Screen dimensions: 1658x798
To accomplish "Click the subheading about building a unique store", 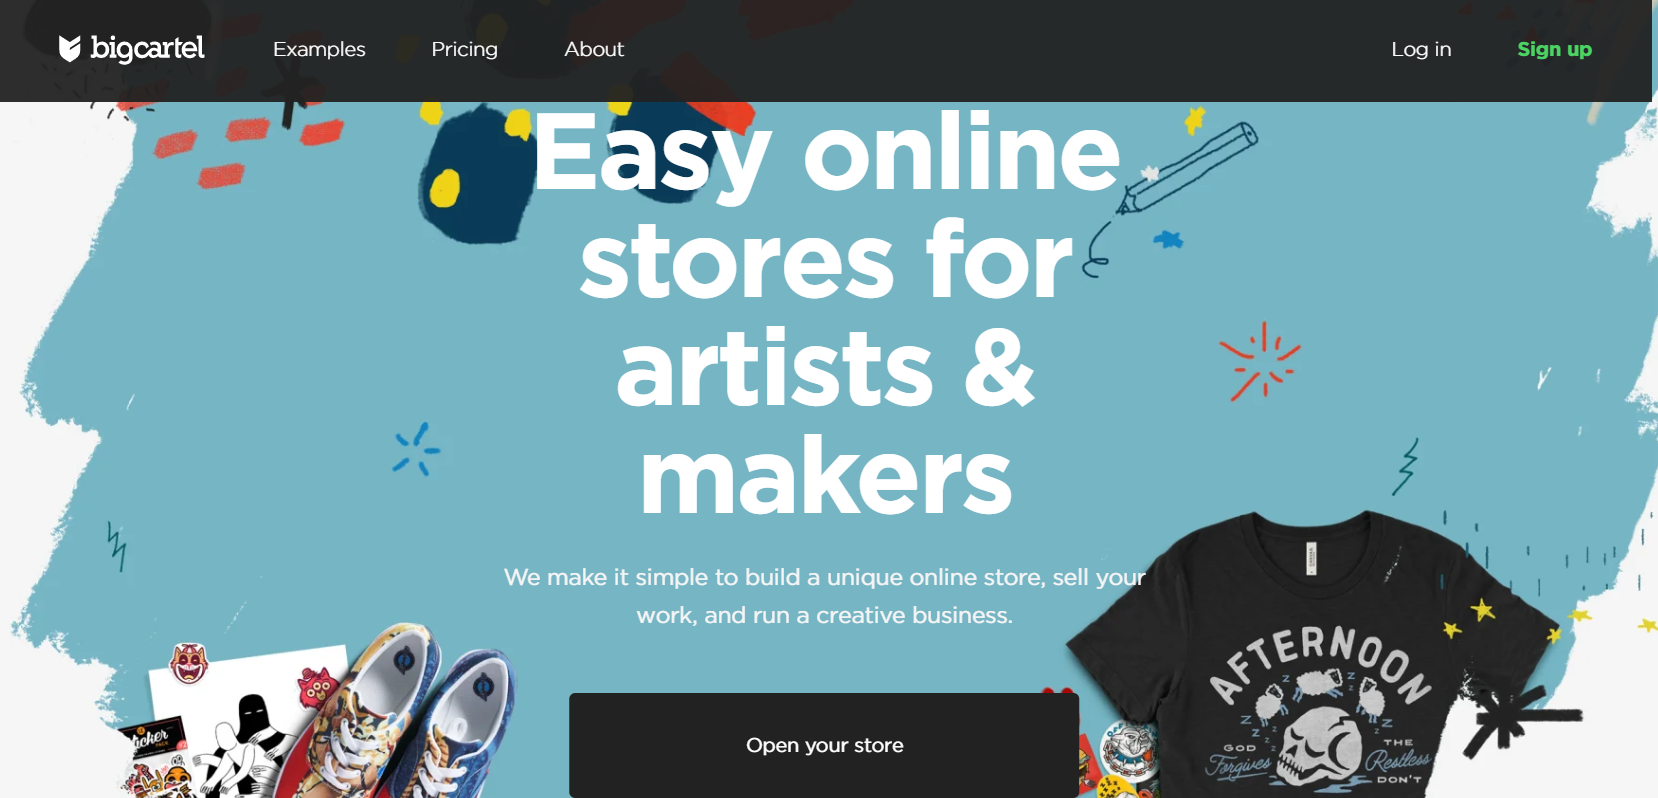I will click(825, 596).
